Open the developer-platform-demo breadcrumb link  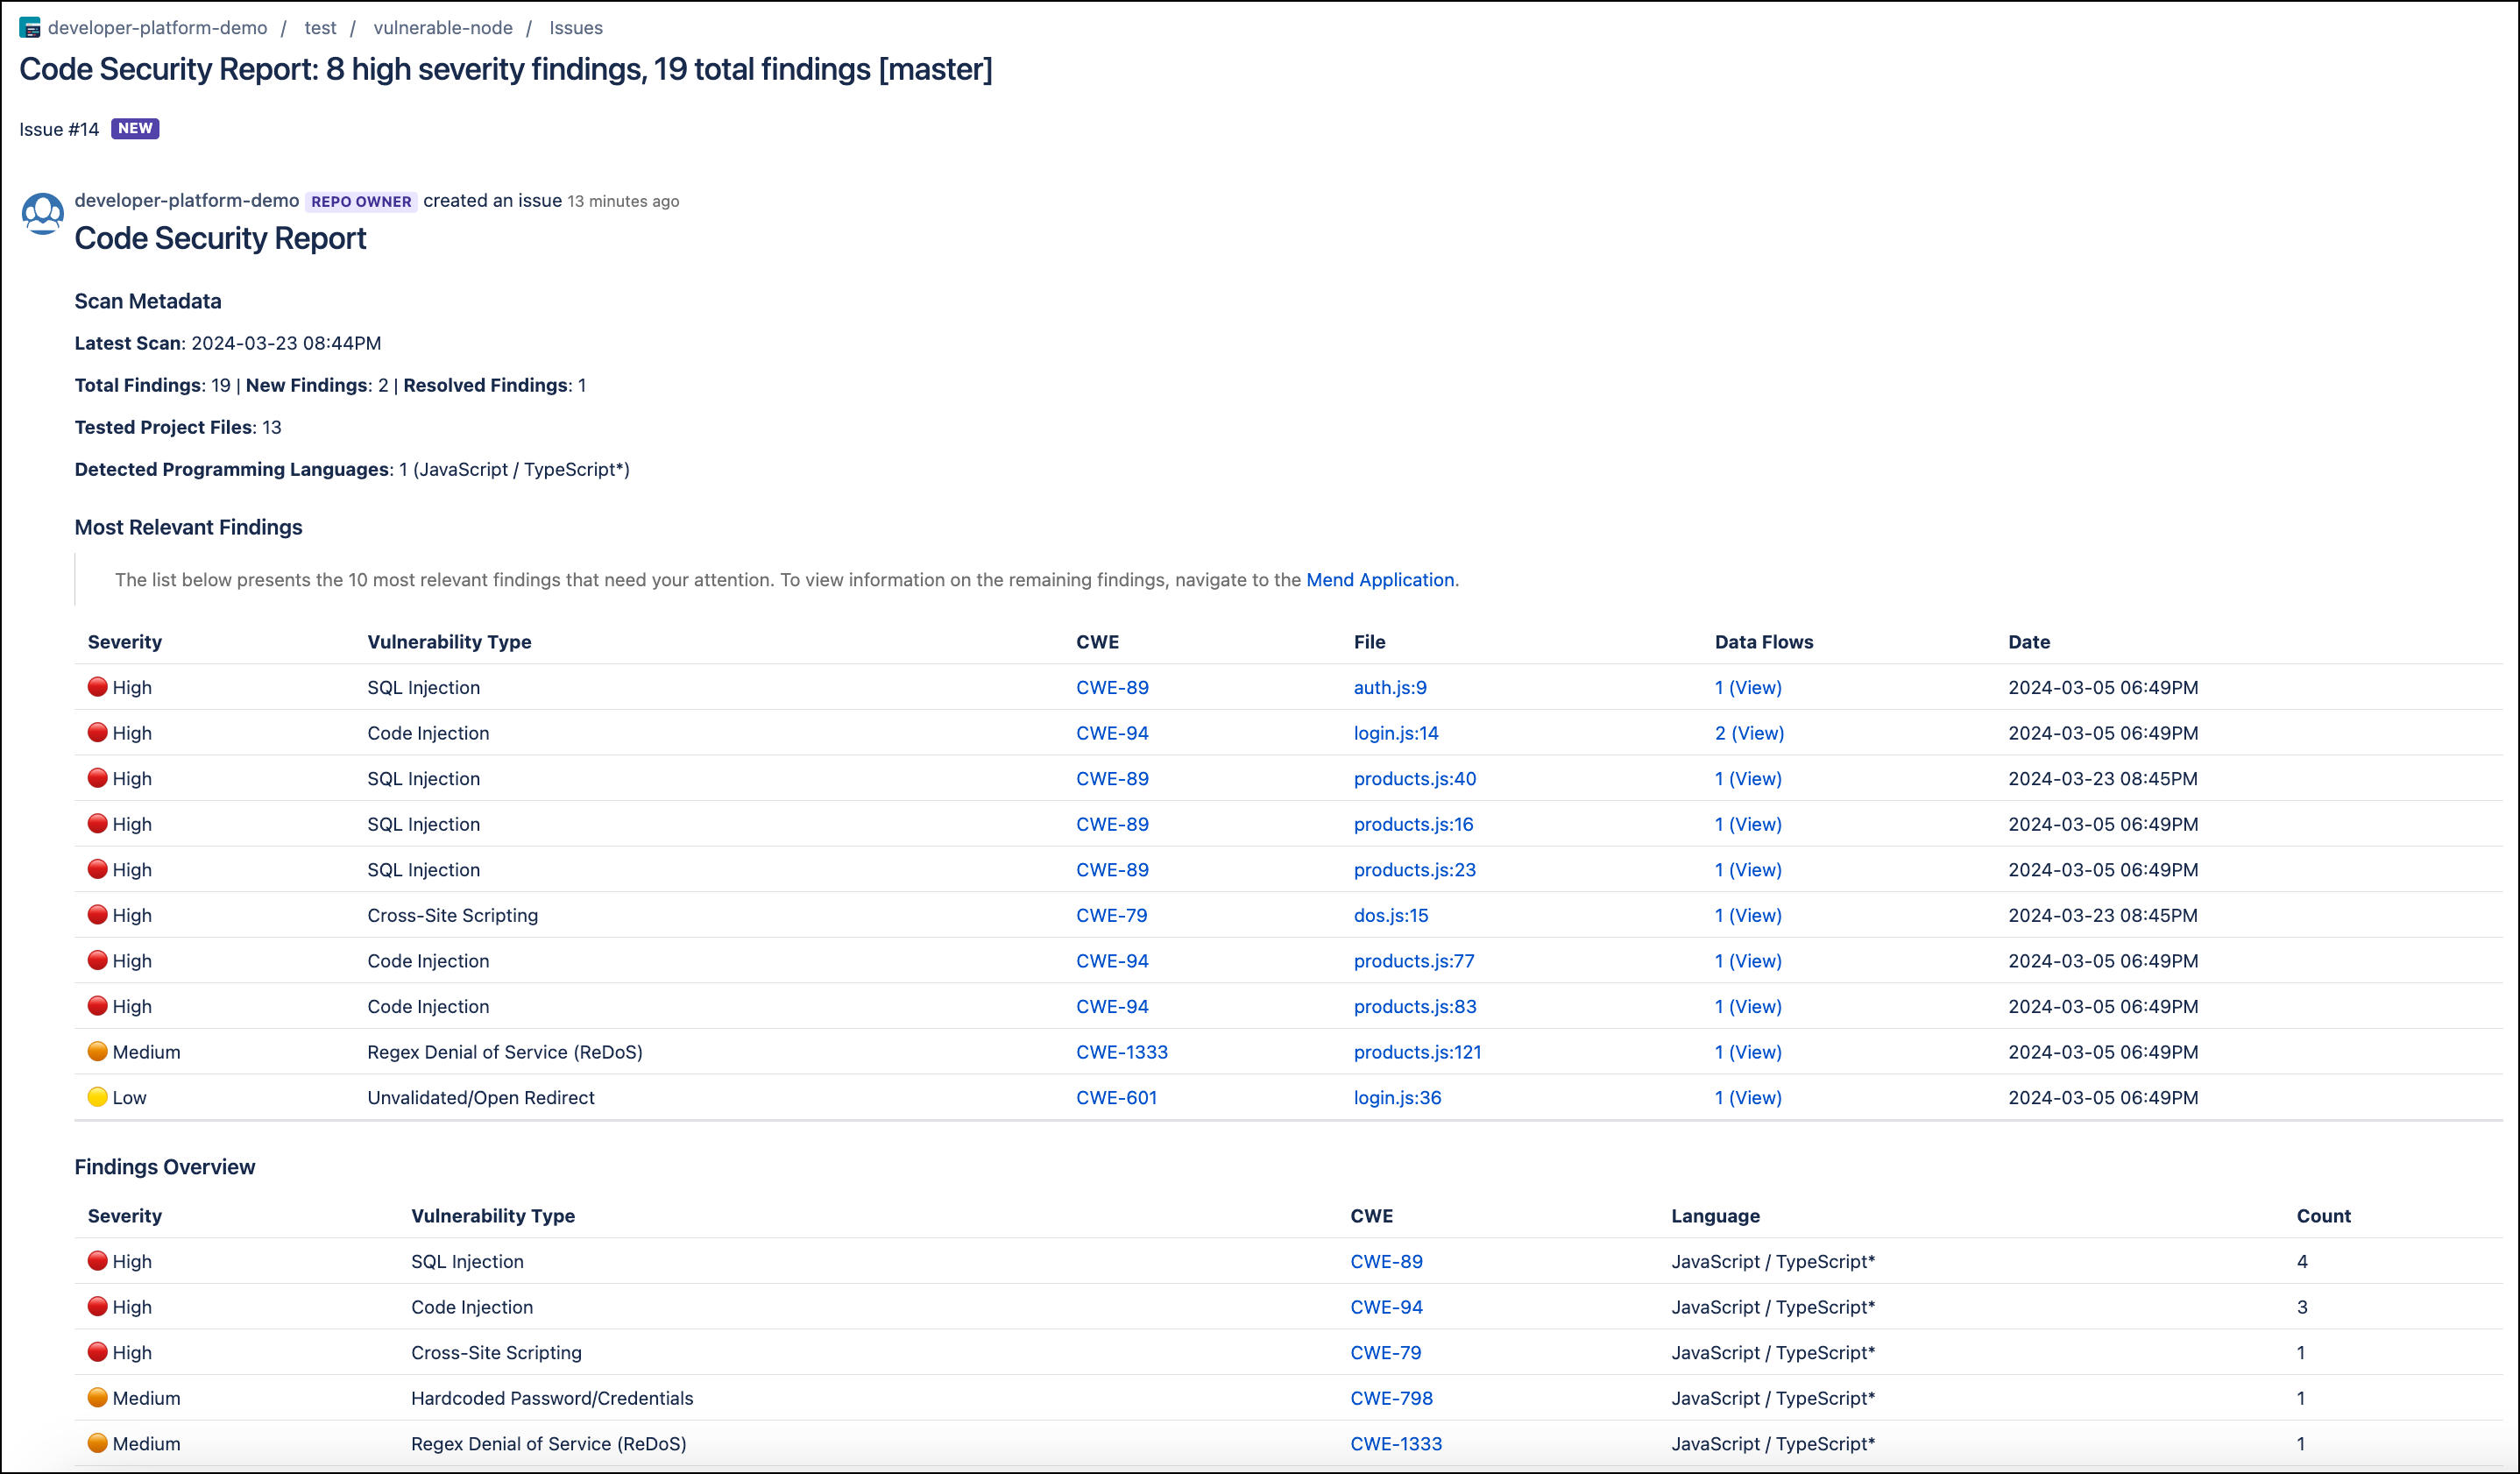click(159, 28)
